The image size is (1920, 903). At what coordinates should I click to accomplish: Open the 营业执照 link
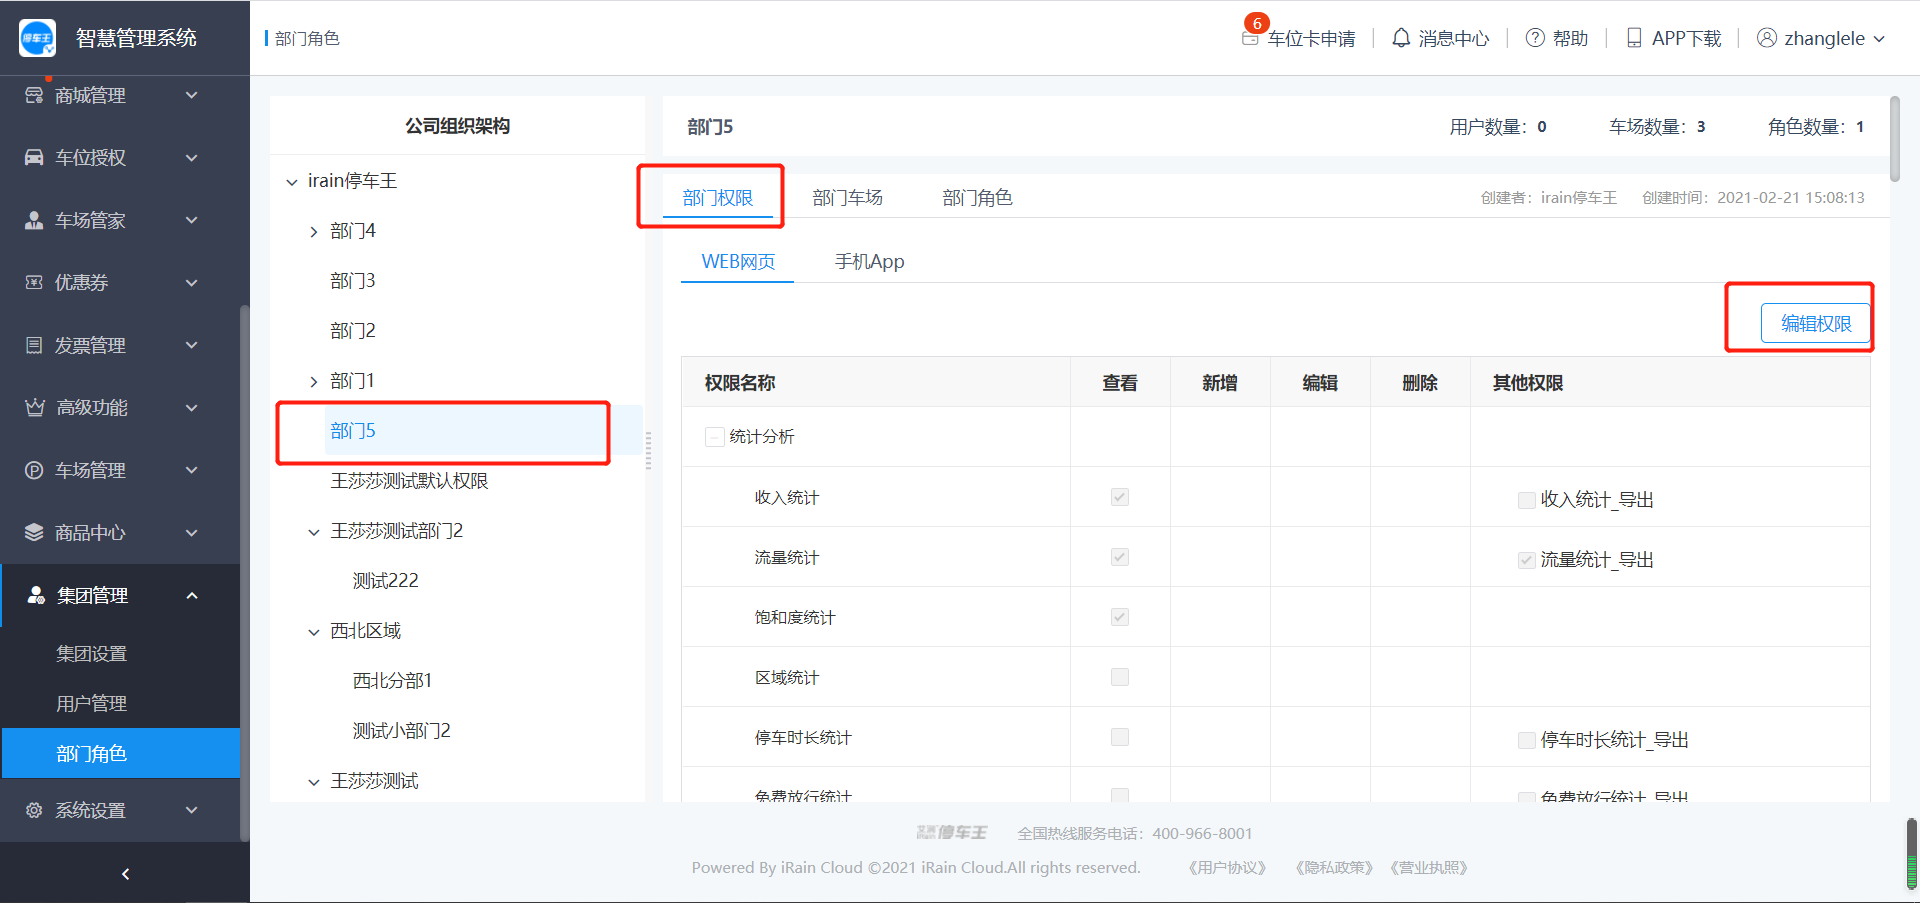[1428, 868]
